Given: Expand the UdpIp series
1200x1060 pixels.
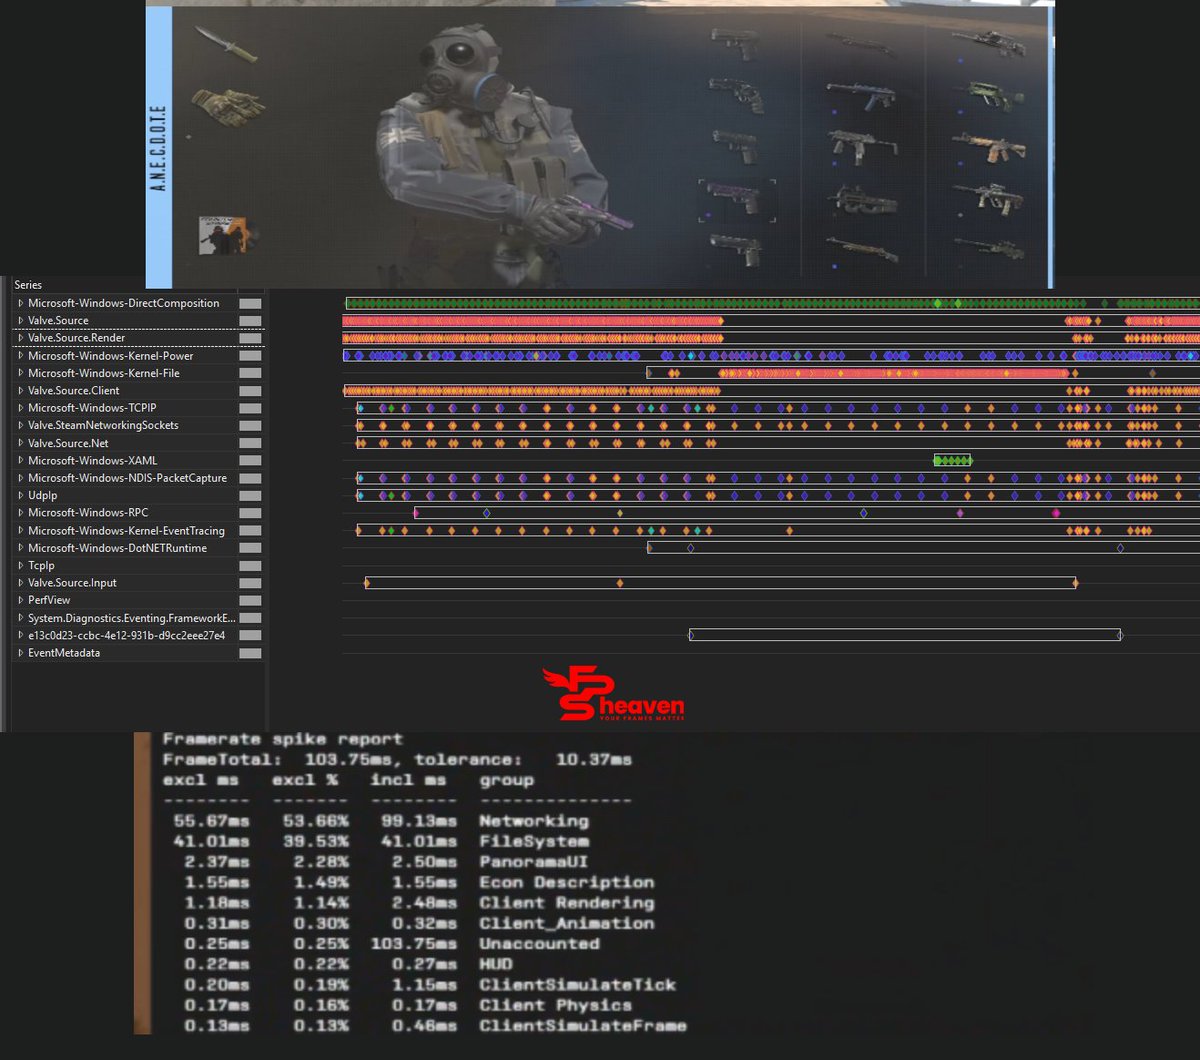Looking at the screenshot, I should [20, 496].
